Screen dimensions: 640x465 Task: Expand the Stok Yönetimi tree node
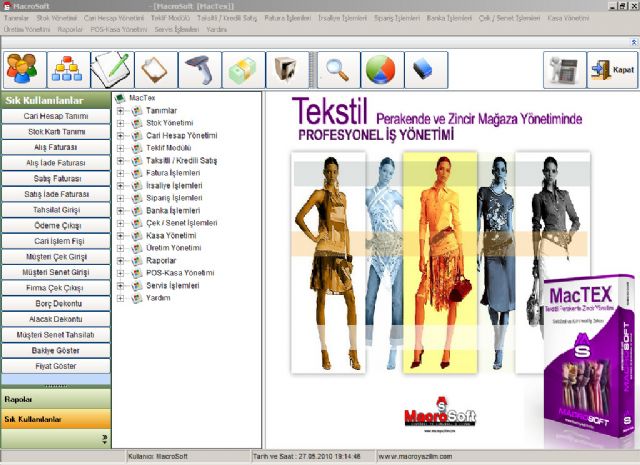120,123
